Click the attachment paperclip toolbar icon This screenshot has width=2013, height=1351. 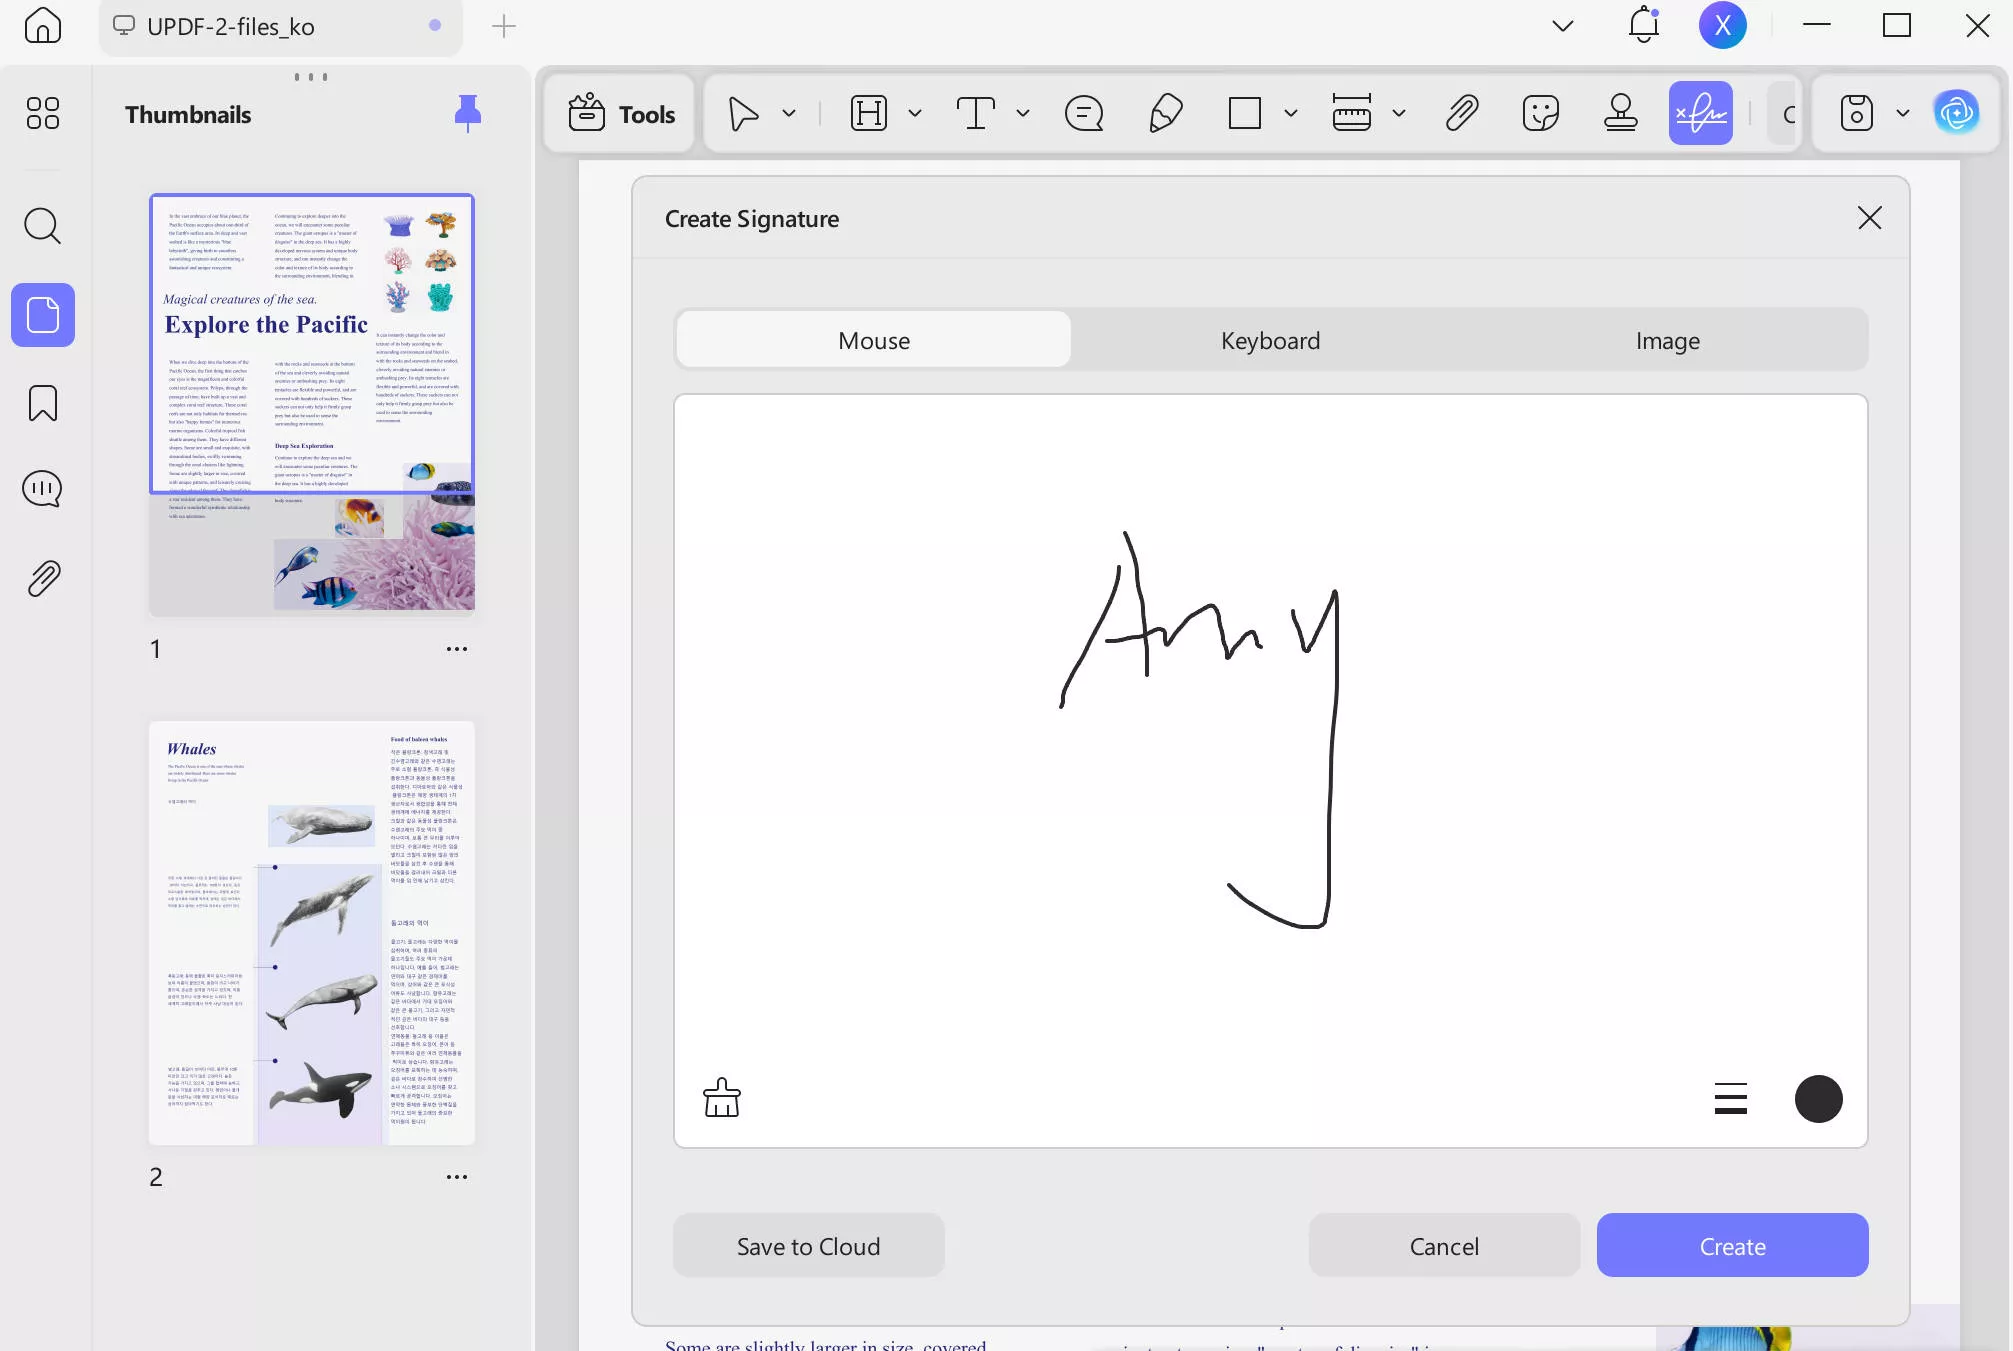(1462, 113)
